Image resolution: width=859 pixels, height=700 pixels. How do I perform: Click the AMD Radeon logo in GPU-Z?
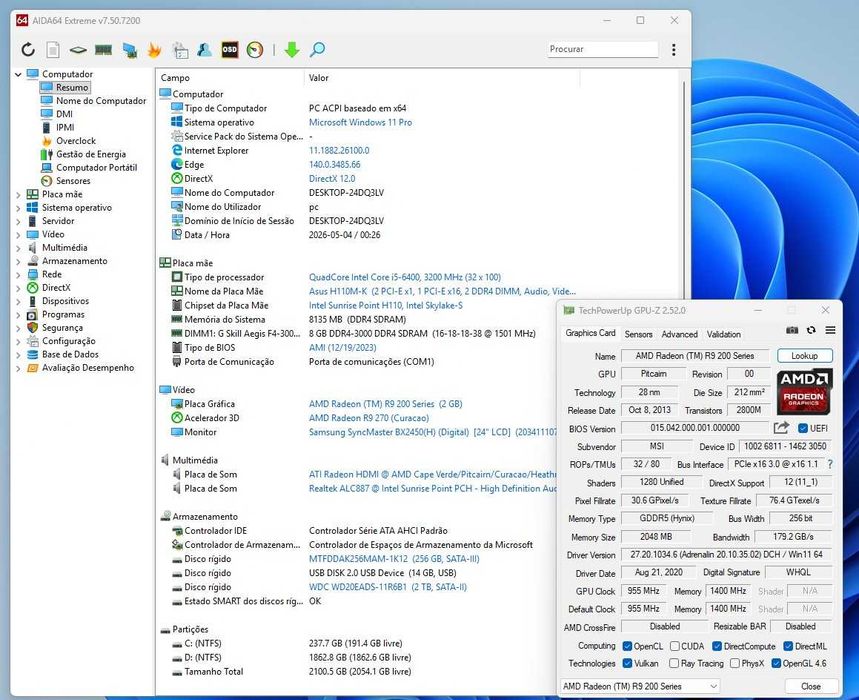[x=804, y=392]
